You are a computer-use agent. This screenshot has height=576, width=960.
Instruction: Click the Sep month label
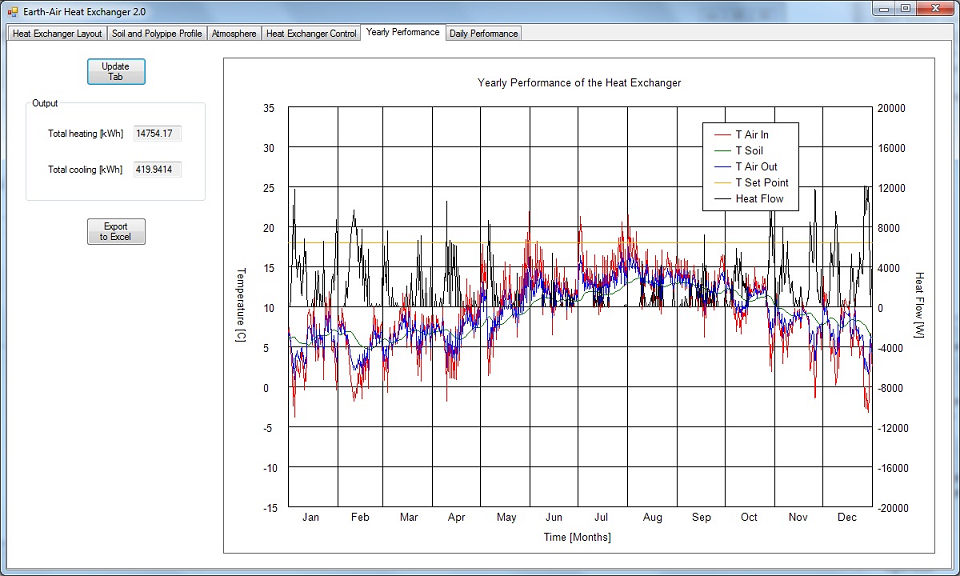pyautogui.click(x=702, y=517)
